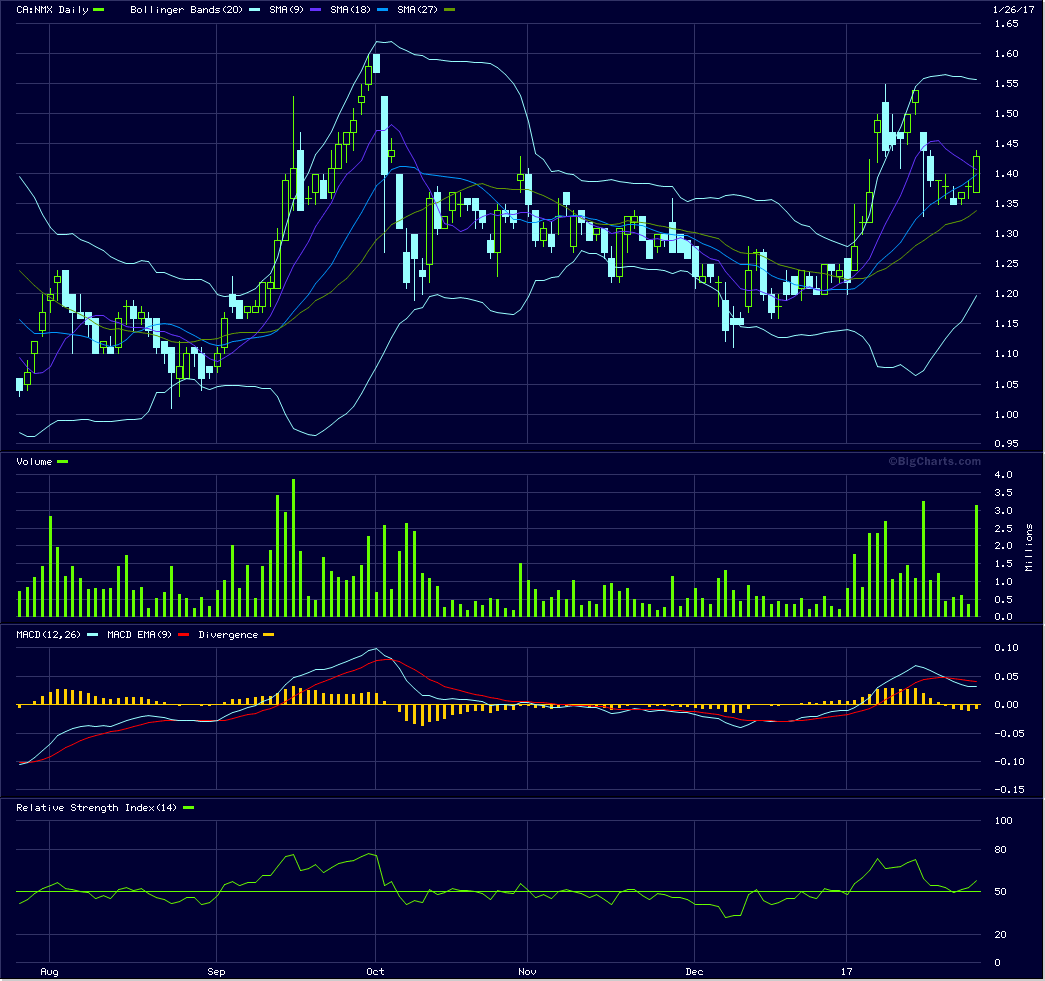Click the green CA:NMX Daily legend swatch
The height and width of the screenshot is (981, 1045).
tap(99, 9)
